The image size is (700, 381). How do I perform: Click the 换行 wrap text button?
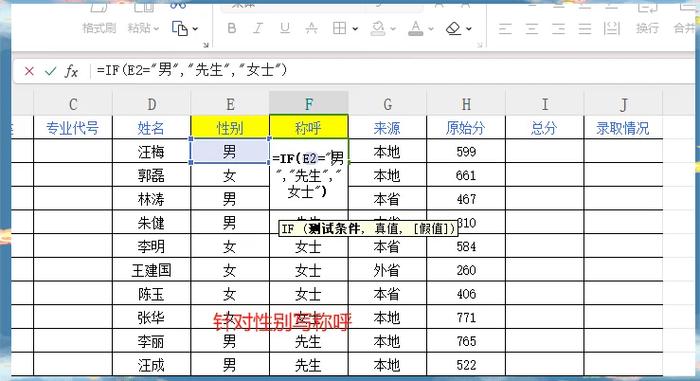pos(647,28)
